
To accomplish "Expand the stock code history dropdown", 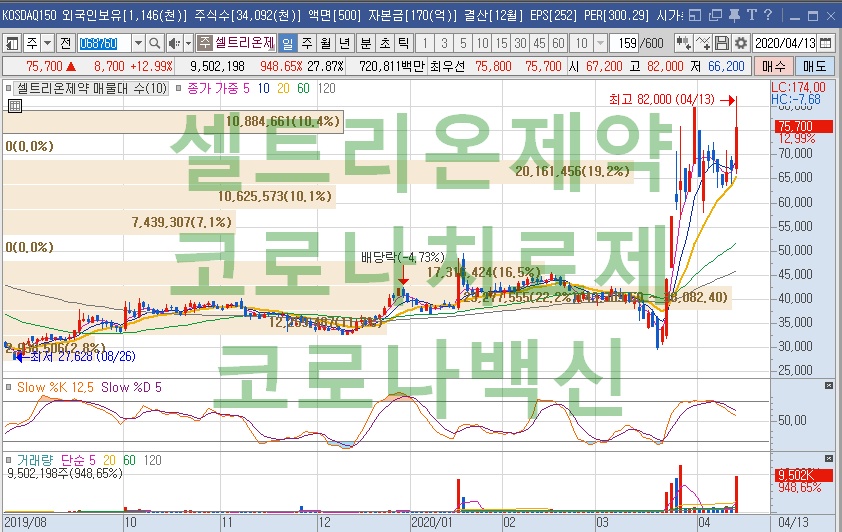I will point(138,43).
